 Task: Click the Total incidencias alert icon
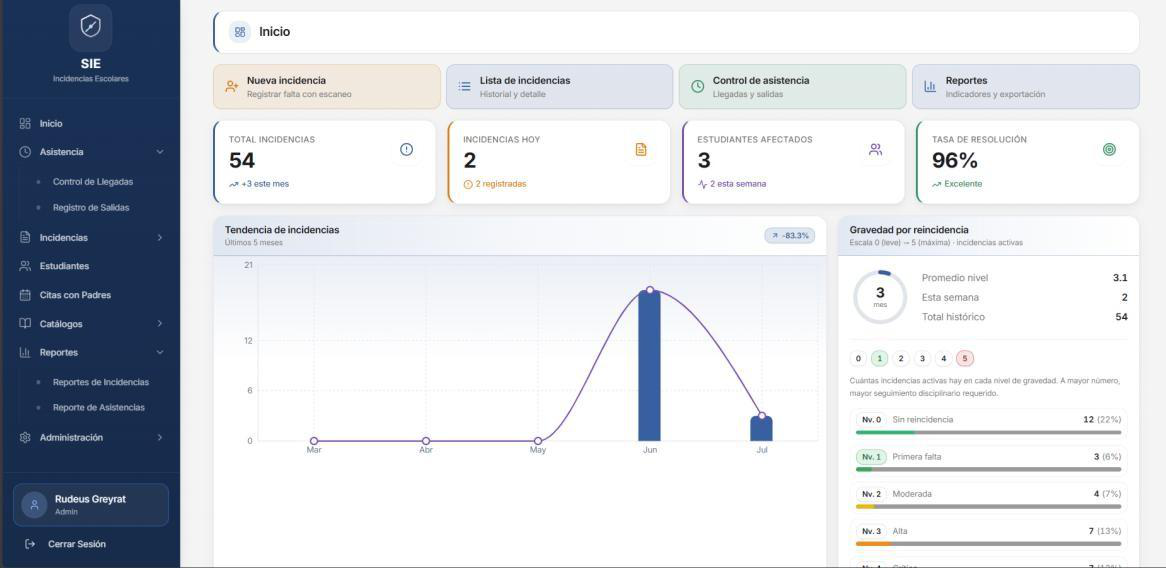(x=406, y=149)
